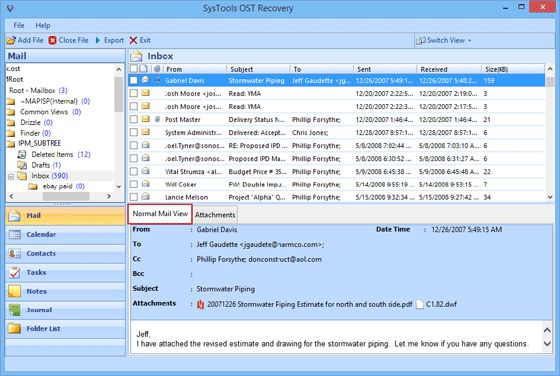This screenshot has height=376, width=560.
Task: Click folder tree scroll-right arrow
Action: [x=109, y=196]
